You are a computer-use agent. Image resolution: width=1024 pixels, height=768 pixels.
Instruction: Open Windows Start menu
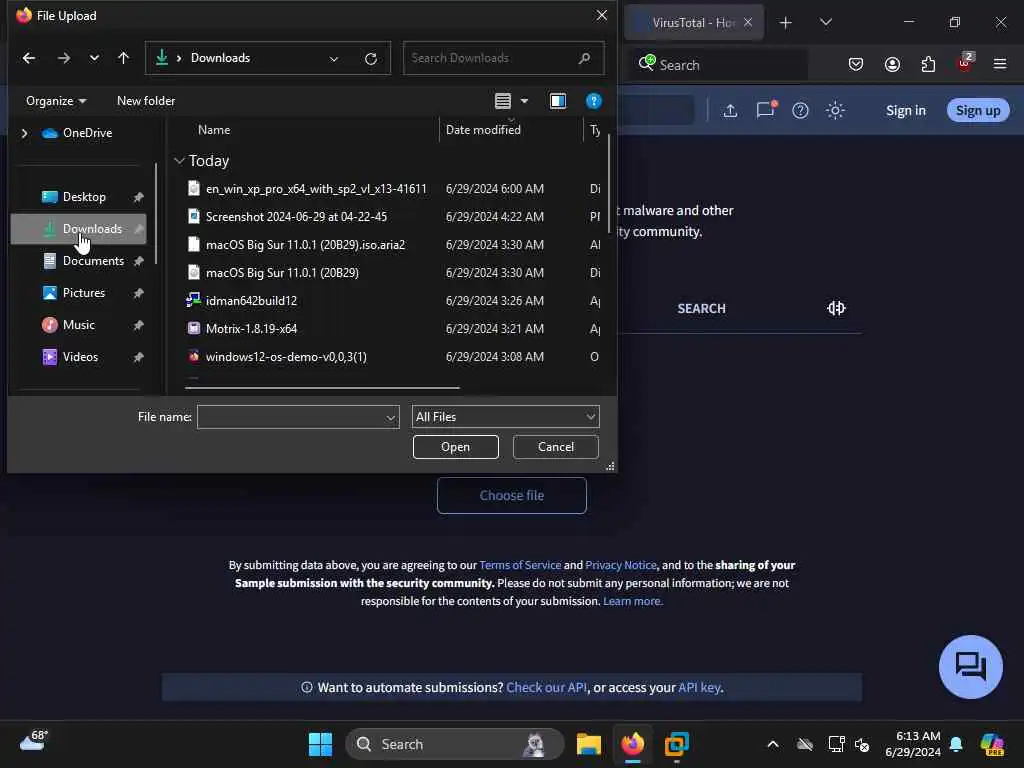[x=320, y=744]
